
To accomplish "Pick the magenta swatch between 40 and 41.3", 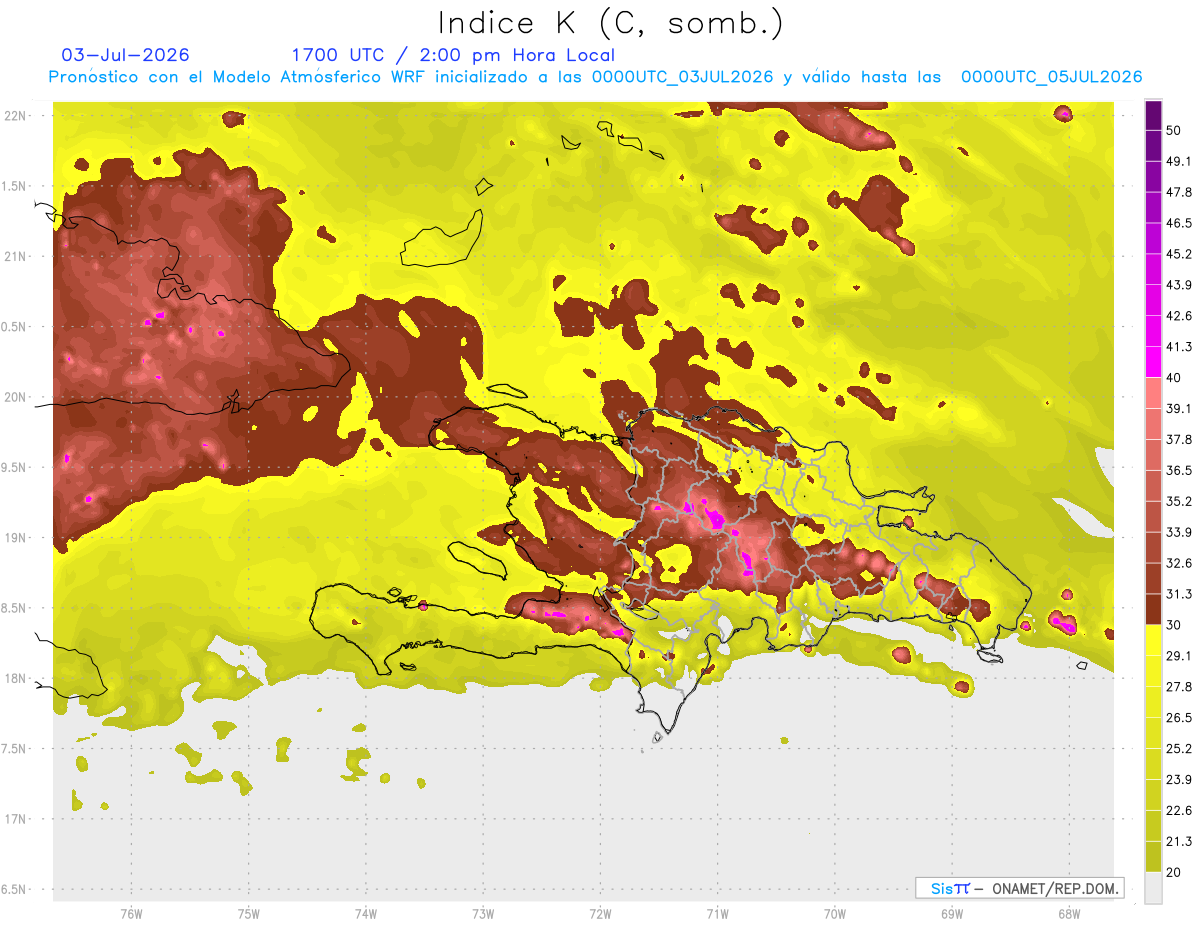I will click(x=1153, y=362).
